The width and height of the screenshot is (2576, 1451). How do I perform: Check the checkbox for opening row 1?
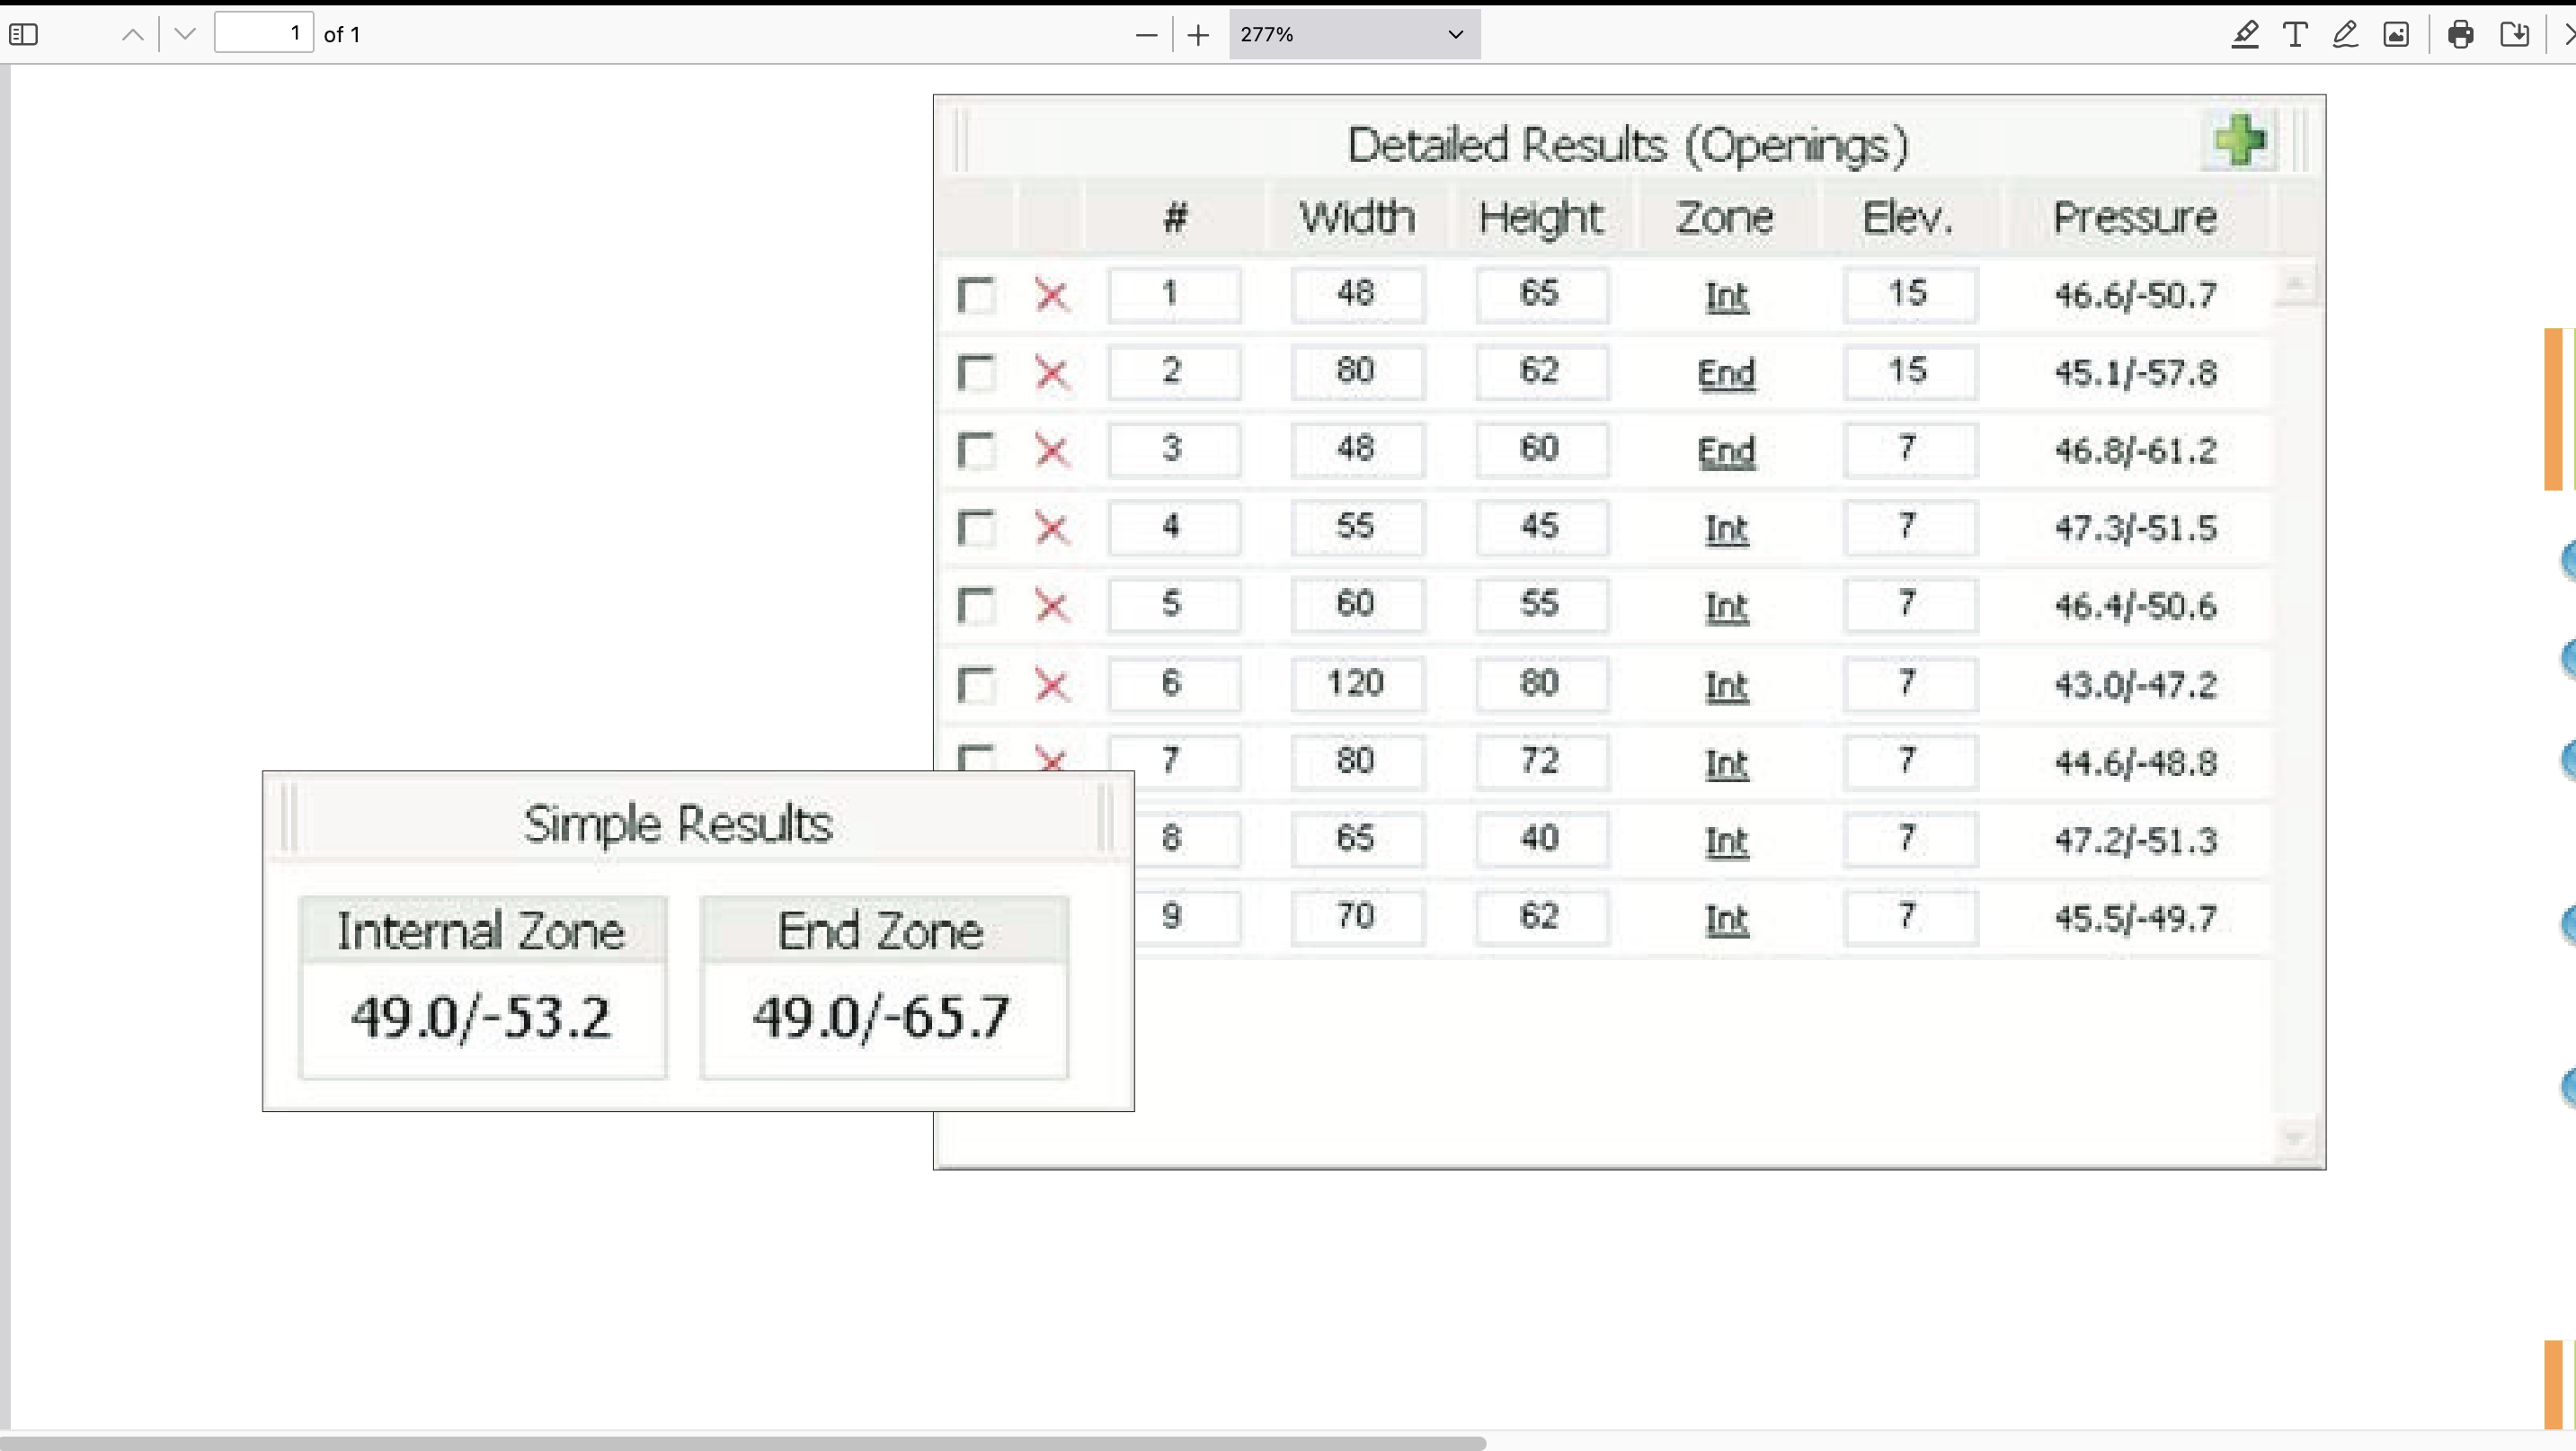click(x=976, y=295)
